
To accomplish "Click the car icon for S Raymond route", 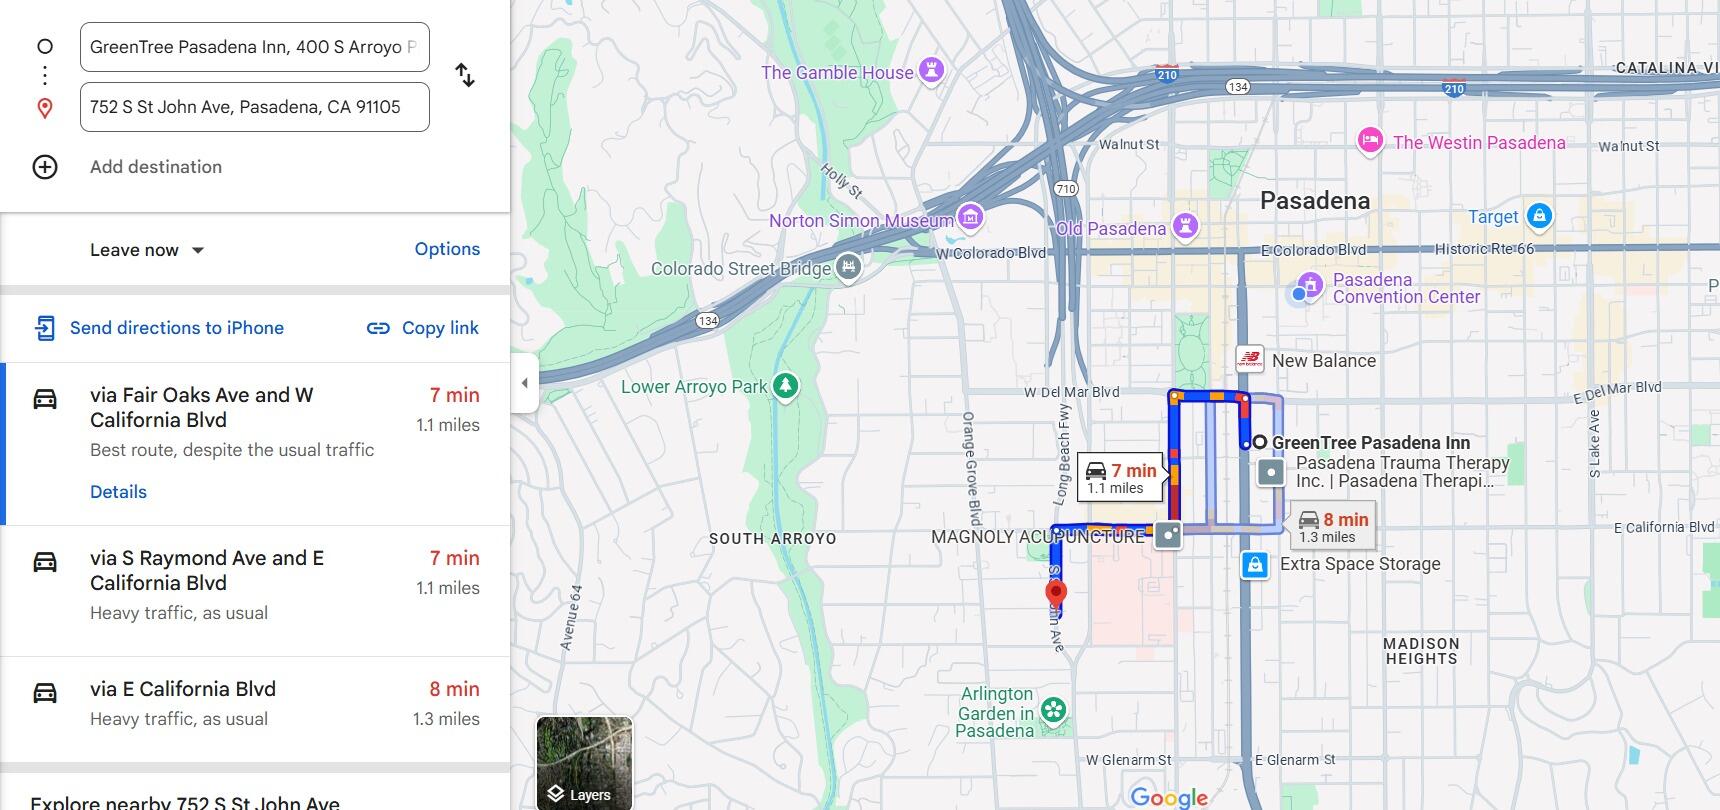I will click(45, 562).
